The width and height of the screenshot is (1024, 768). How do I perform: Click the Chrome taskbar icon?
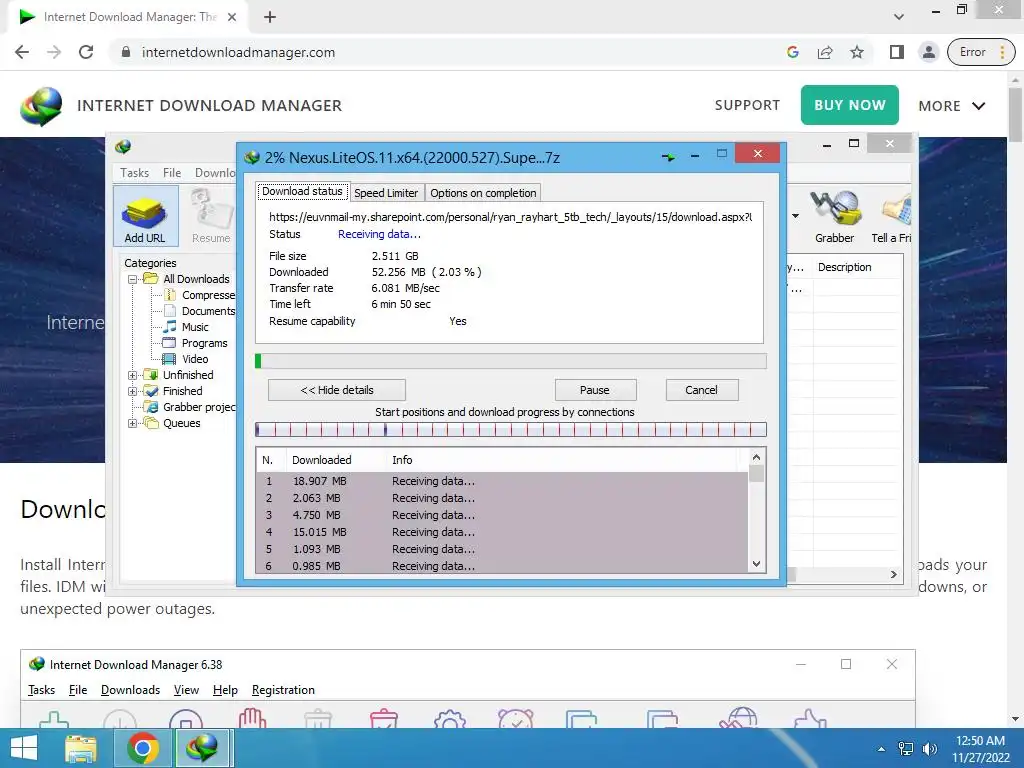pos(143,748)
